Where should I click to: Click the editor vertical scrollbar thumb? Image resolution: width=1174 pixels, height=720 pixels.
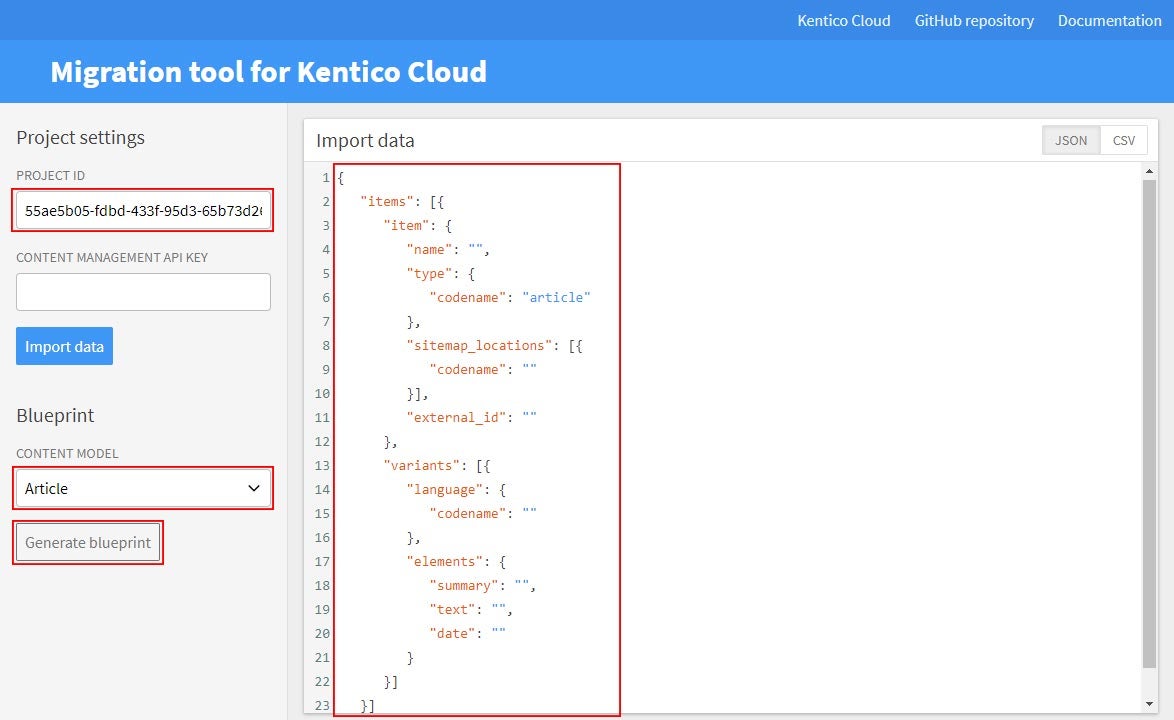1149,424
